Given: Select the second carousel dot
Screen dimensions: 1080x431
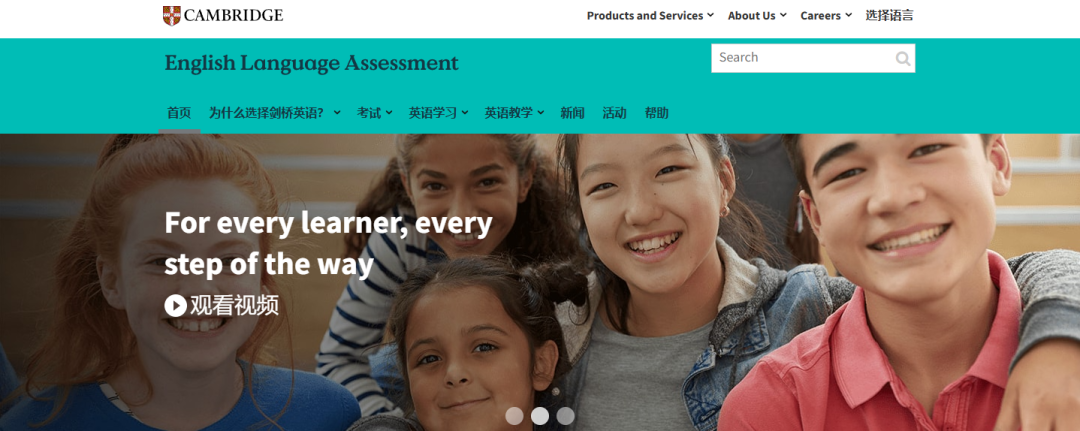Looking at the screenshot, I should (540, 416).
